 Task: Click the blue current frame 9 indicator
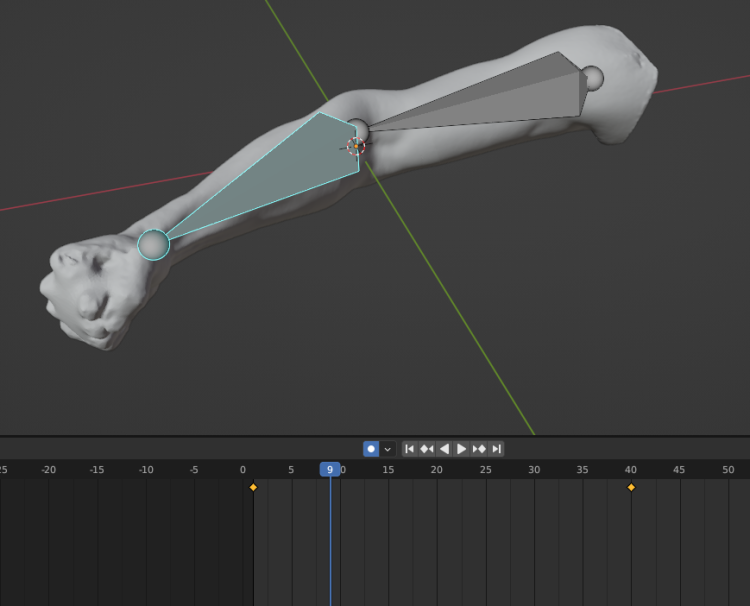click(x=330, y=469)
